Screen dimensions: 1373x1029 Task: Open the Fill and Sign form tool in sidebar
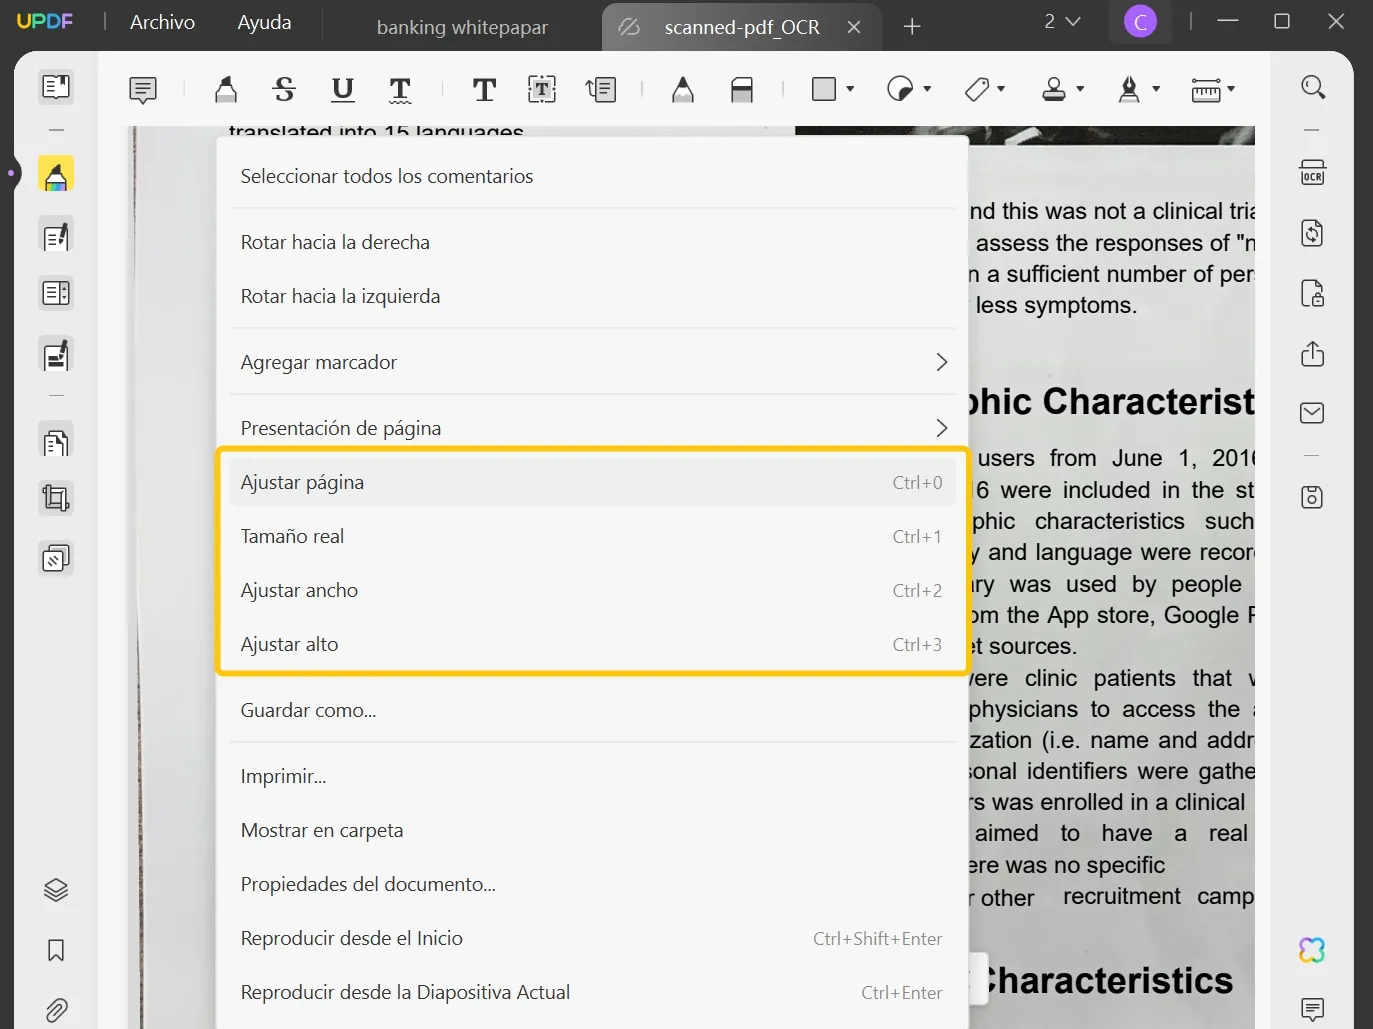pos(56,355)
